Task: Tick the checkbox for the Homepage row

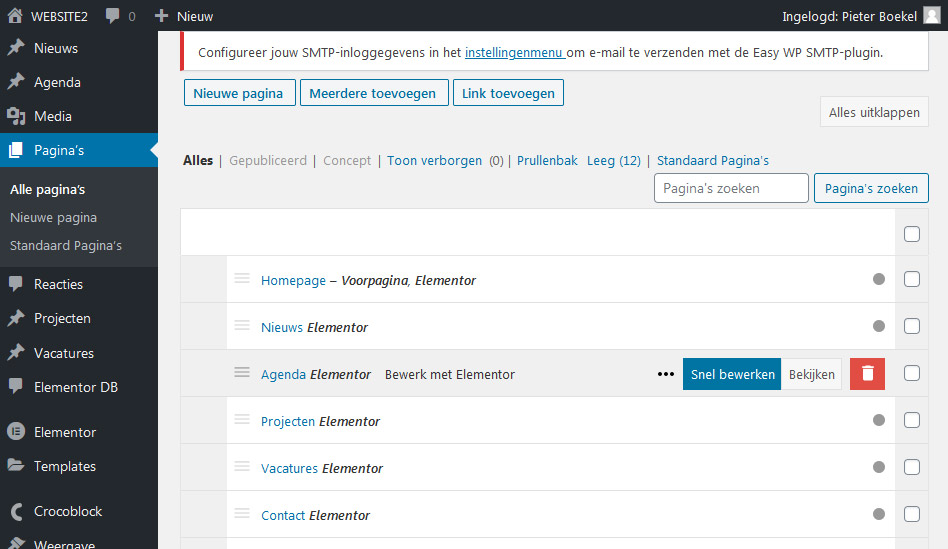Action: (x=911, y=280)
